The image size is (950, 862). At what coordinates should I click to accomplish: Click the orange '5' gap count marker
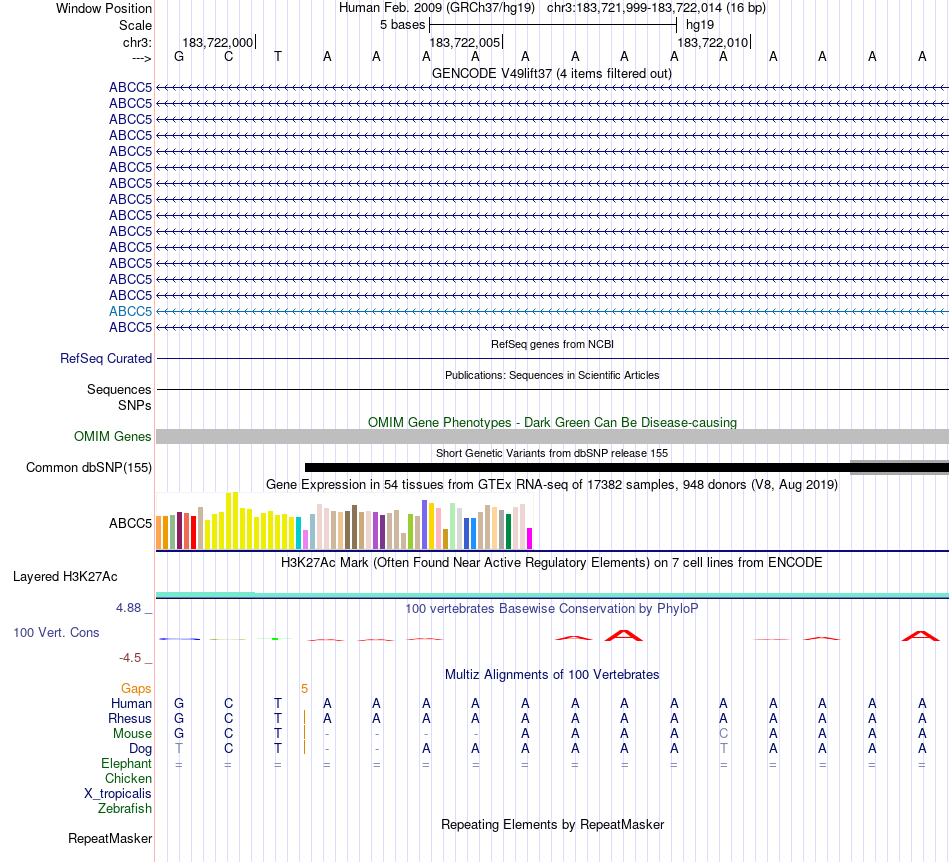[304, 689]
